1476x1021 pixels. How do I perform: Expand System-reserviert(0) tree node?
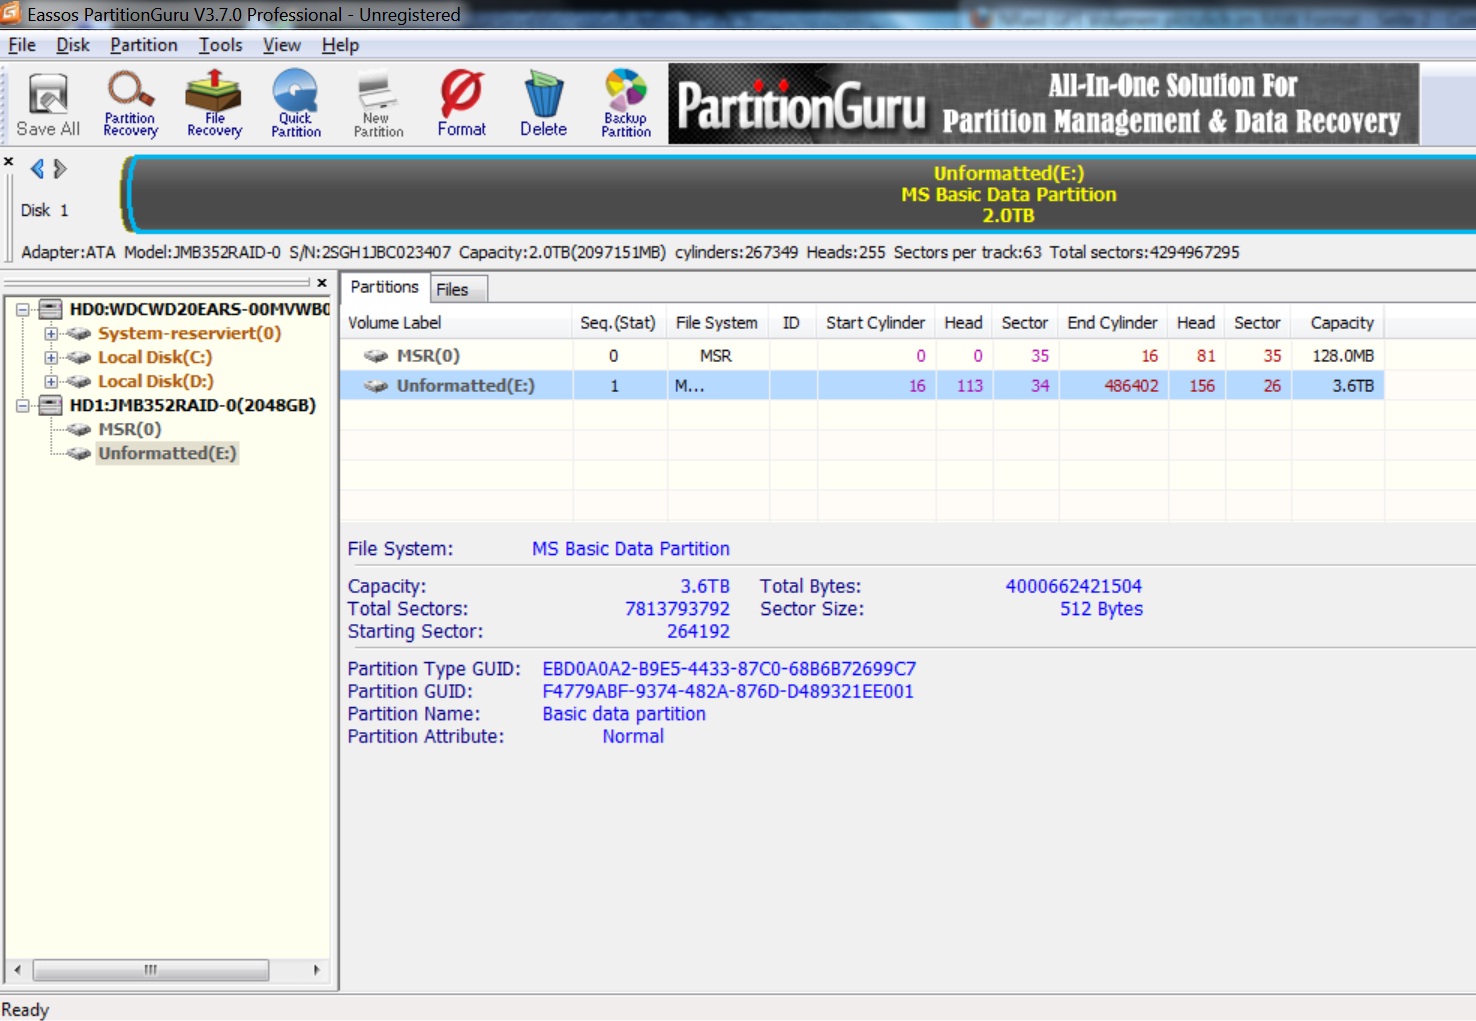tap(50, 333)
